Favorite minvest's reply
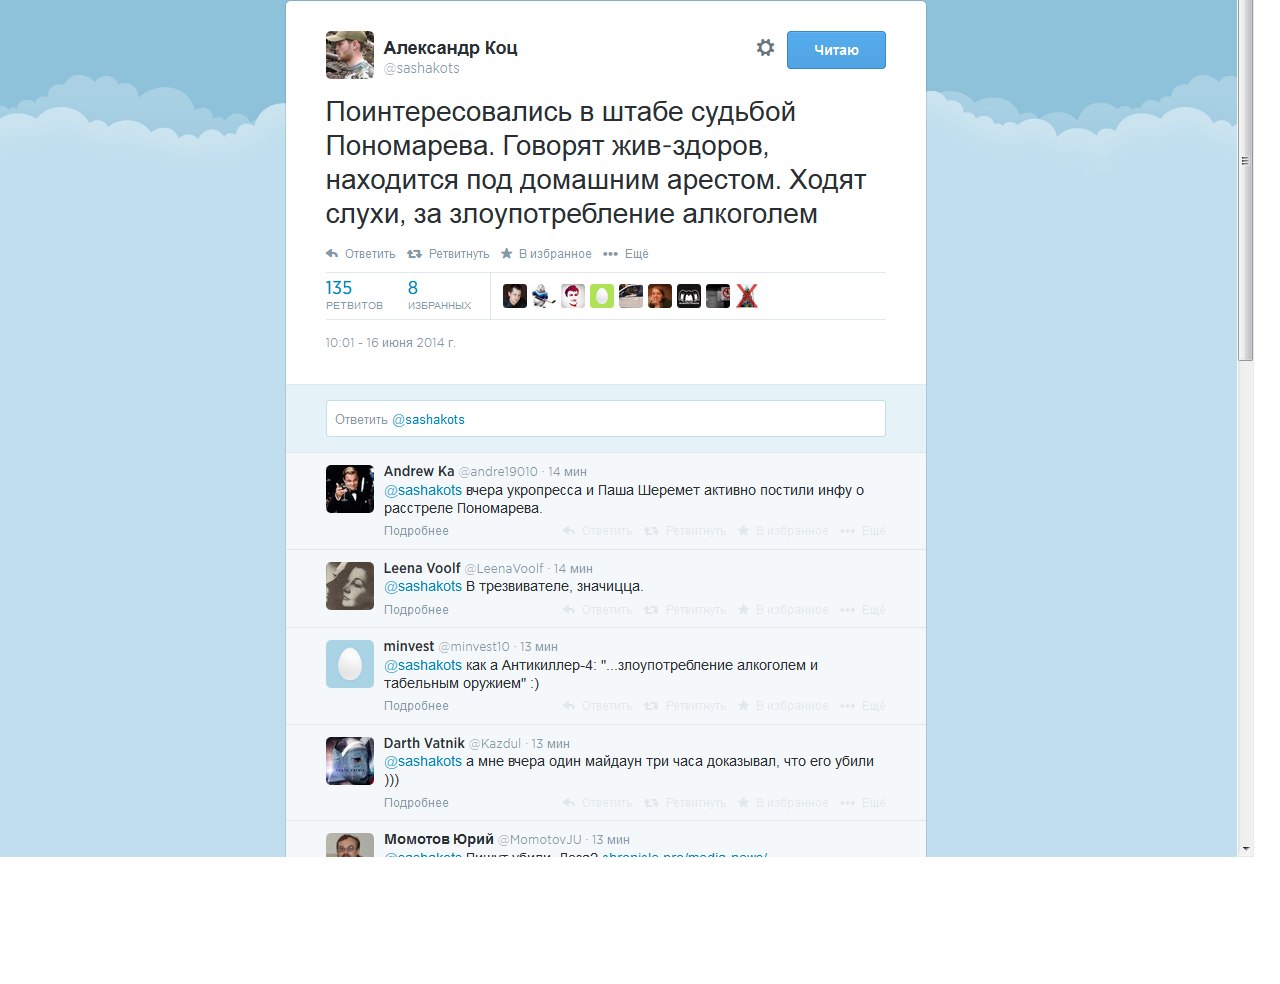1280x984 pixels. point(783,706)
